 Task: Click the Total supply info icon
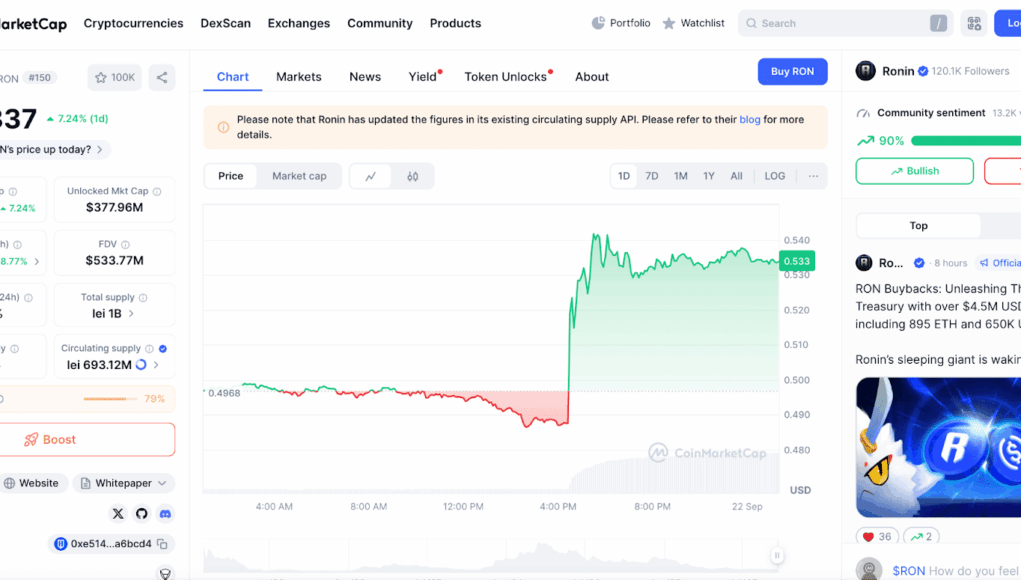click(143, 297)
